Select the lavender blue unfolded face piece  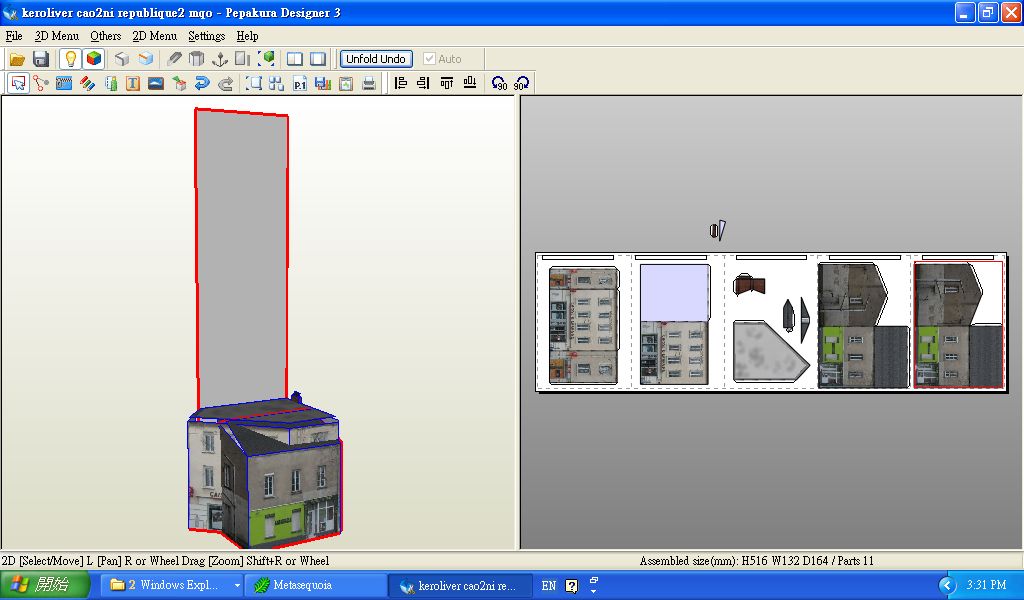click(674, 292)
